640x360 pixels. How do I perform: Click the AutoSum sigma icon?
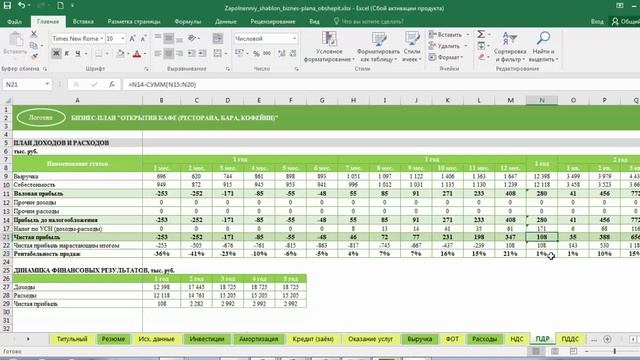481,35
